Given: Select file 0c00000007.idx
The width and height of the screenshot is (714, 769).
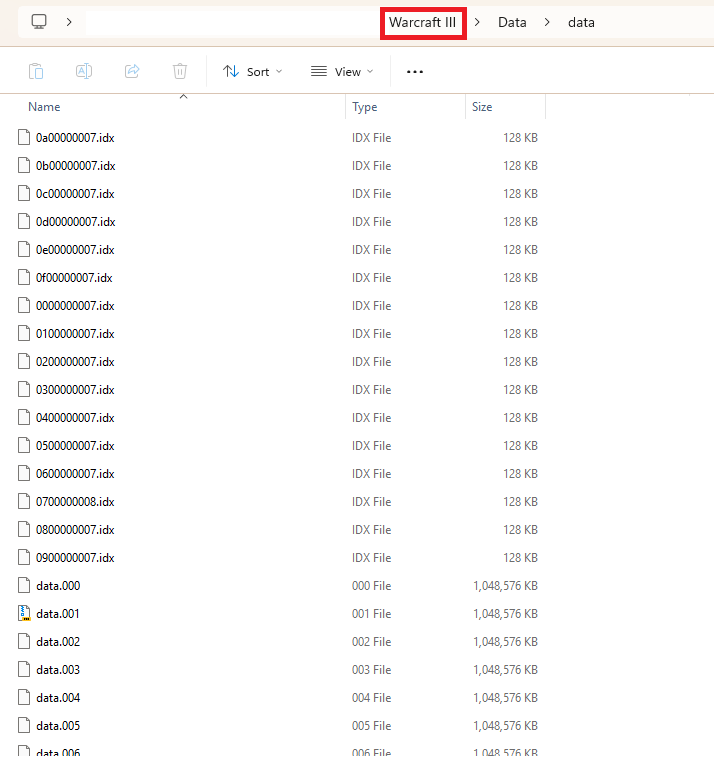Looking at the screenshot, I should click(x=75, y=194).
